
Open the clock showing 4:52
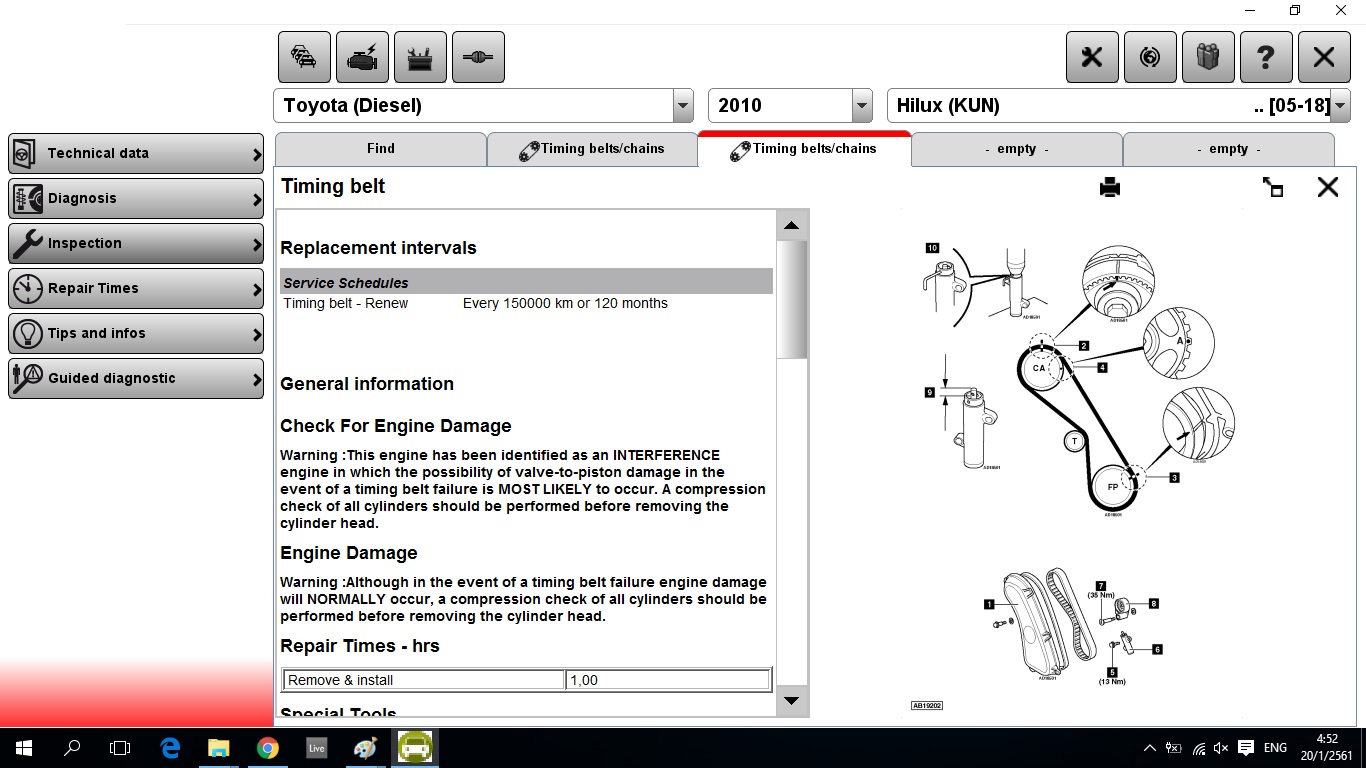coord(1327,748)
